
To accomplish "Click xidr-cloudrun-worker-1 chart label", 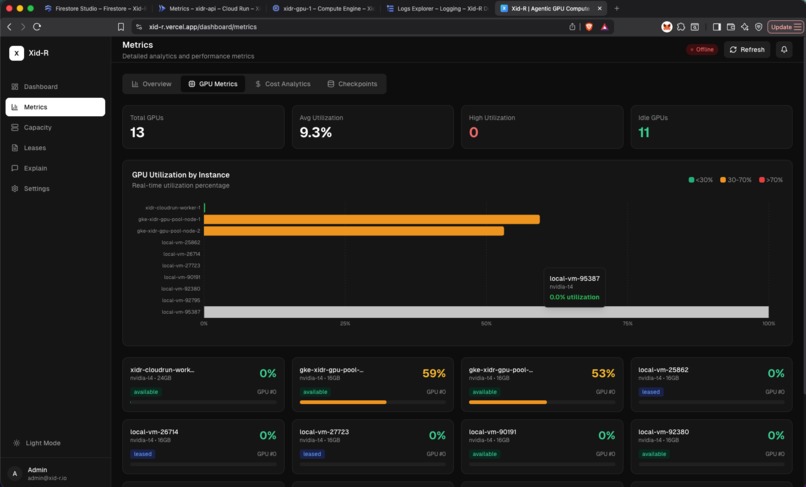I will (173, 208).
